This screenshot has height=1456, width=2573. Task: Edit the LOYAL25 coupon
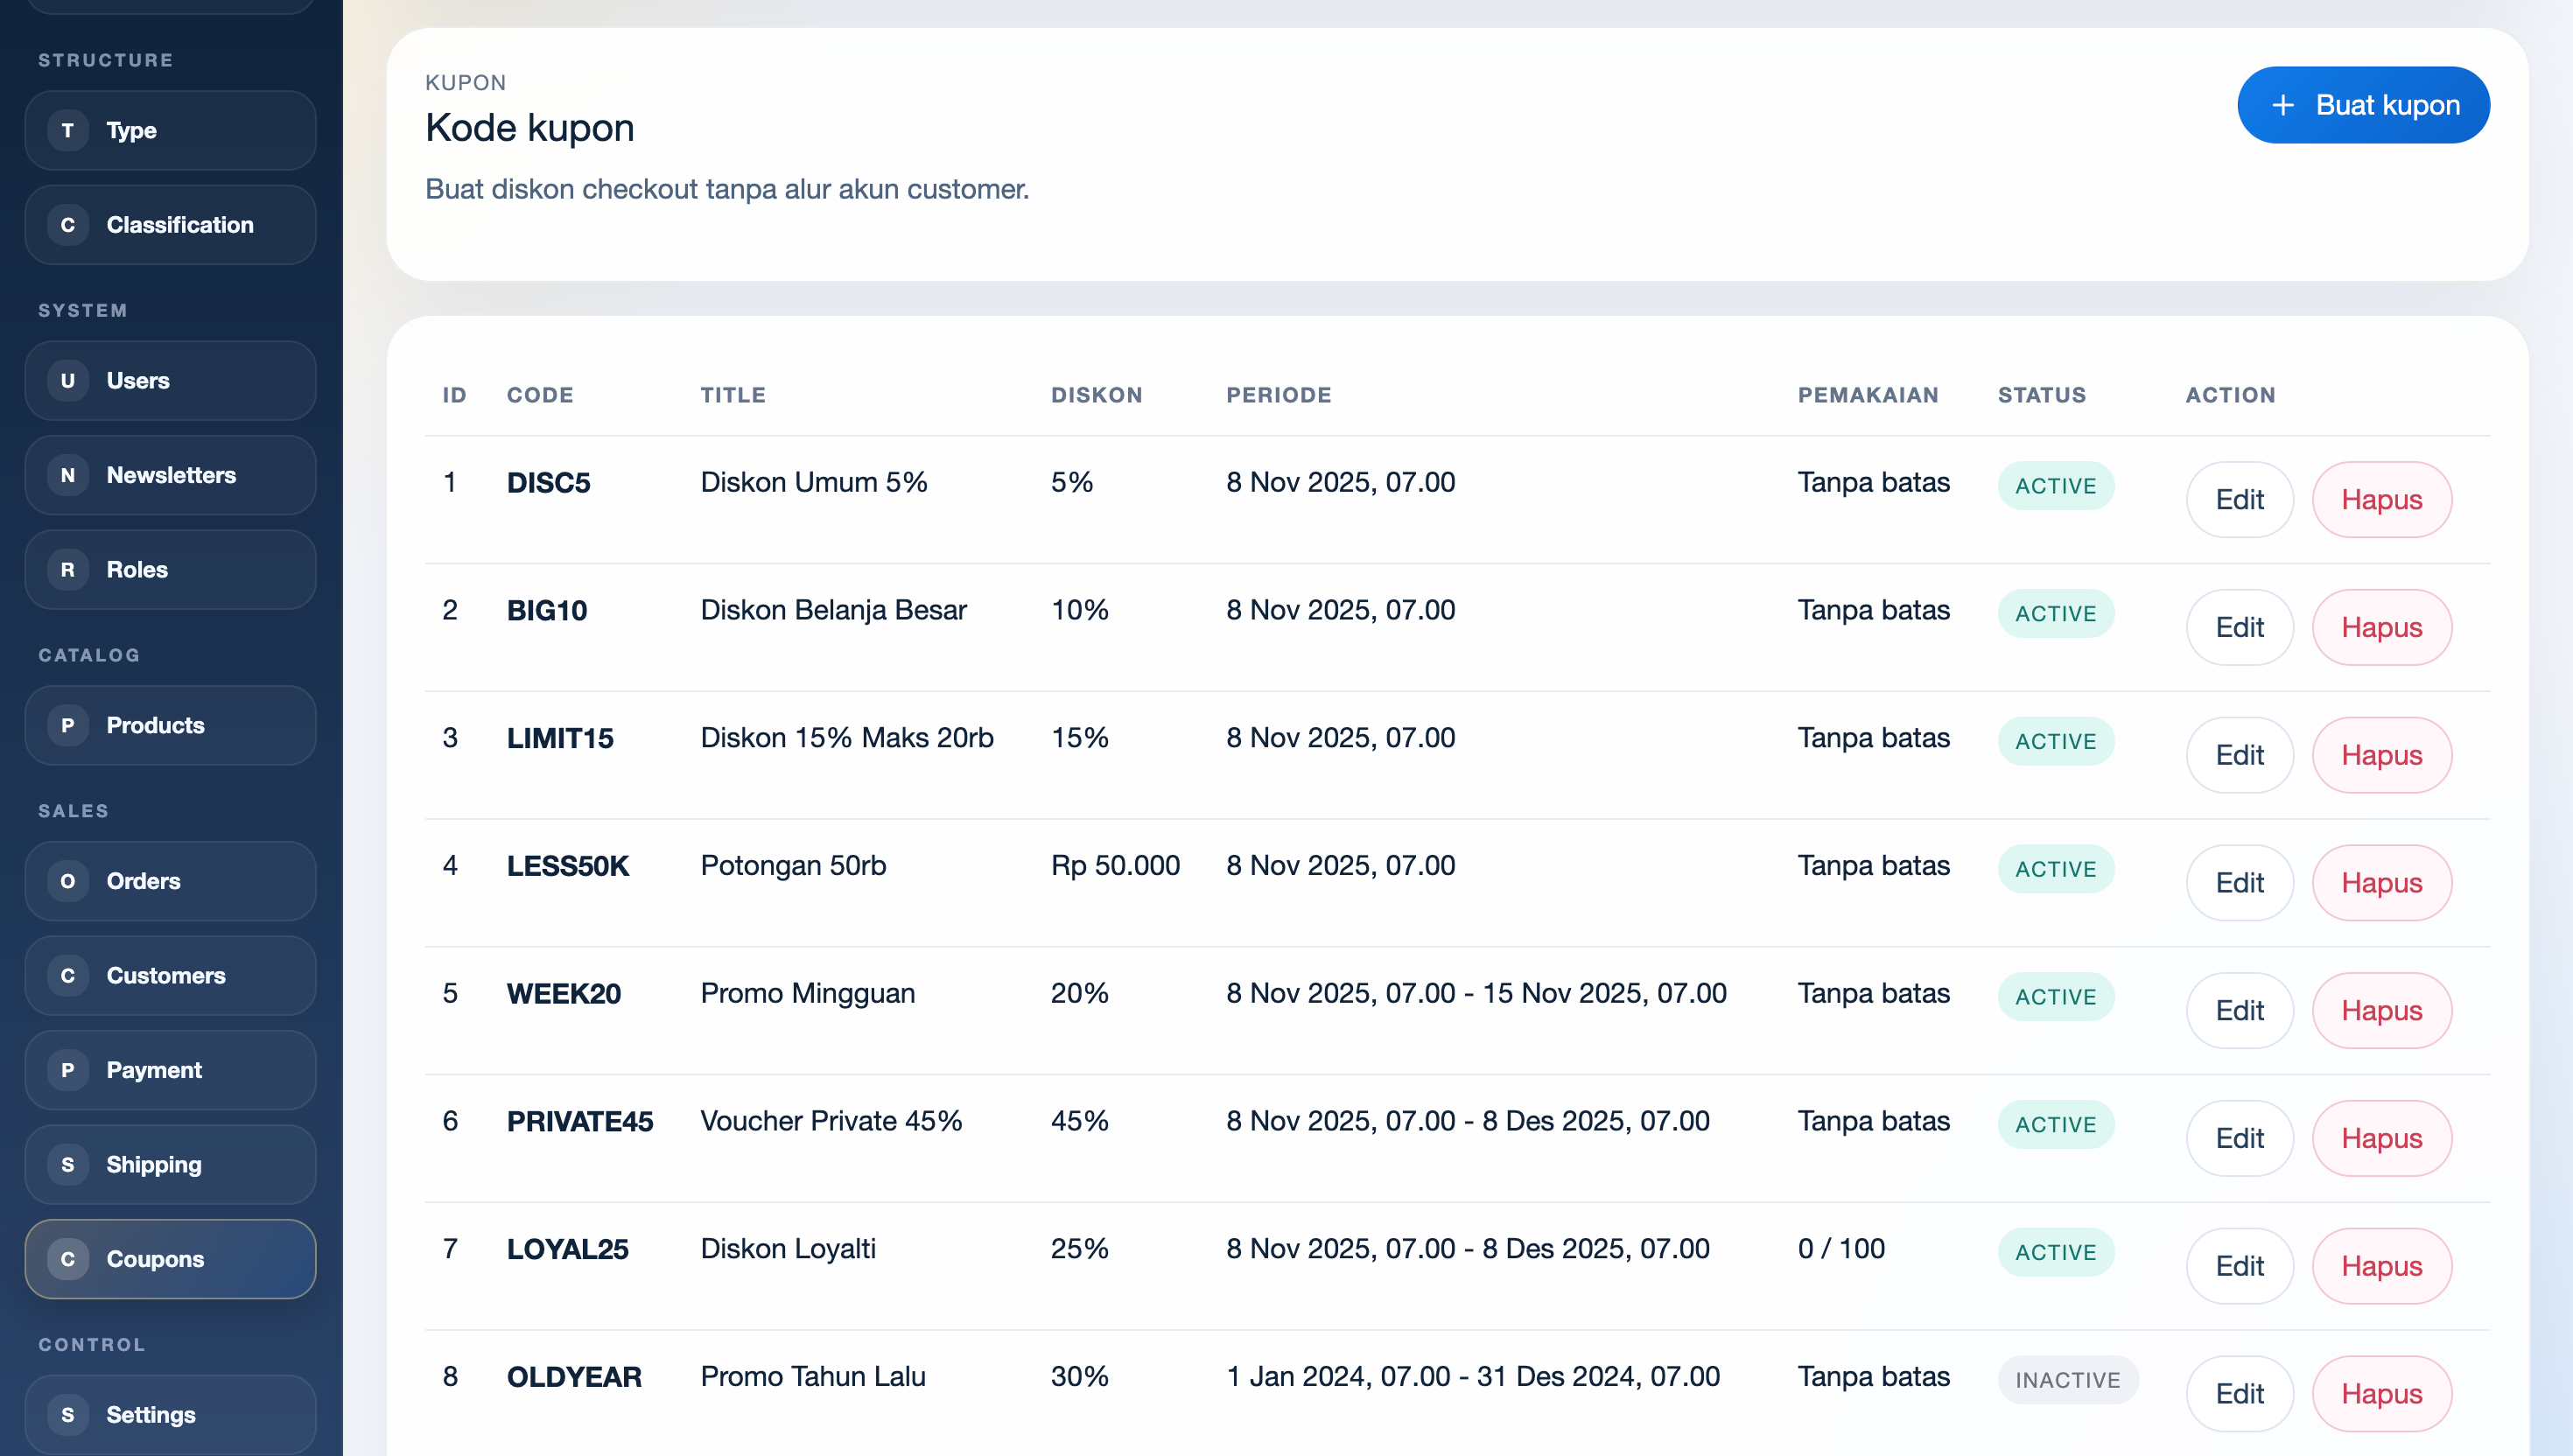point(2239,1266)
